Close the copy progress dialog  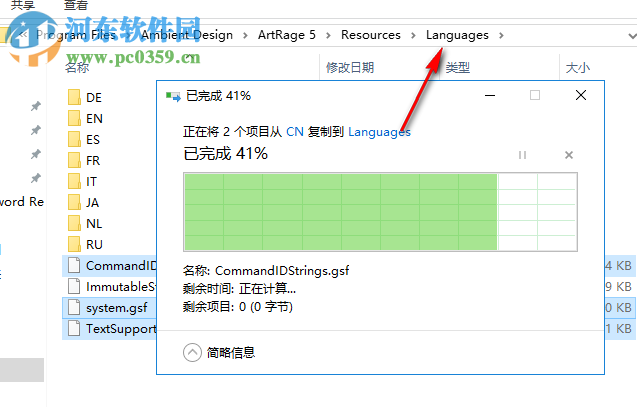pyautogui.click(x=581, y=95)
